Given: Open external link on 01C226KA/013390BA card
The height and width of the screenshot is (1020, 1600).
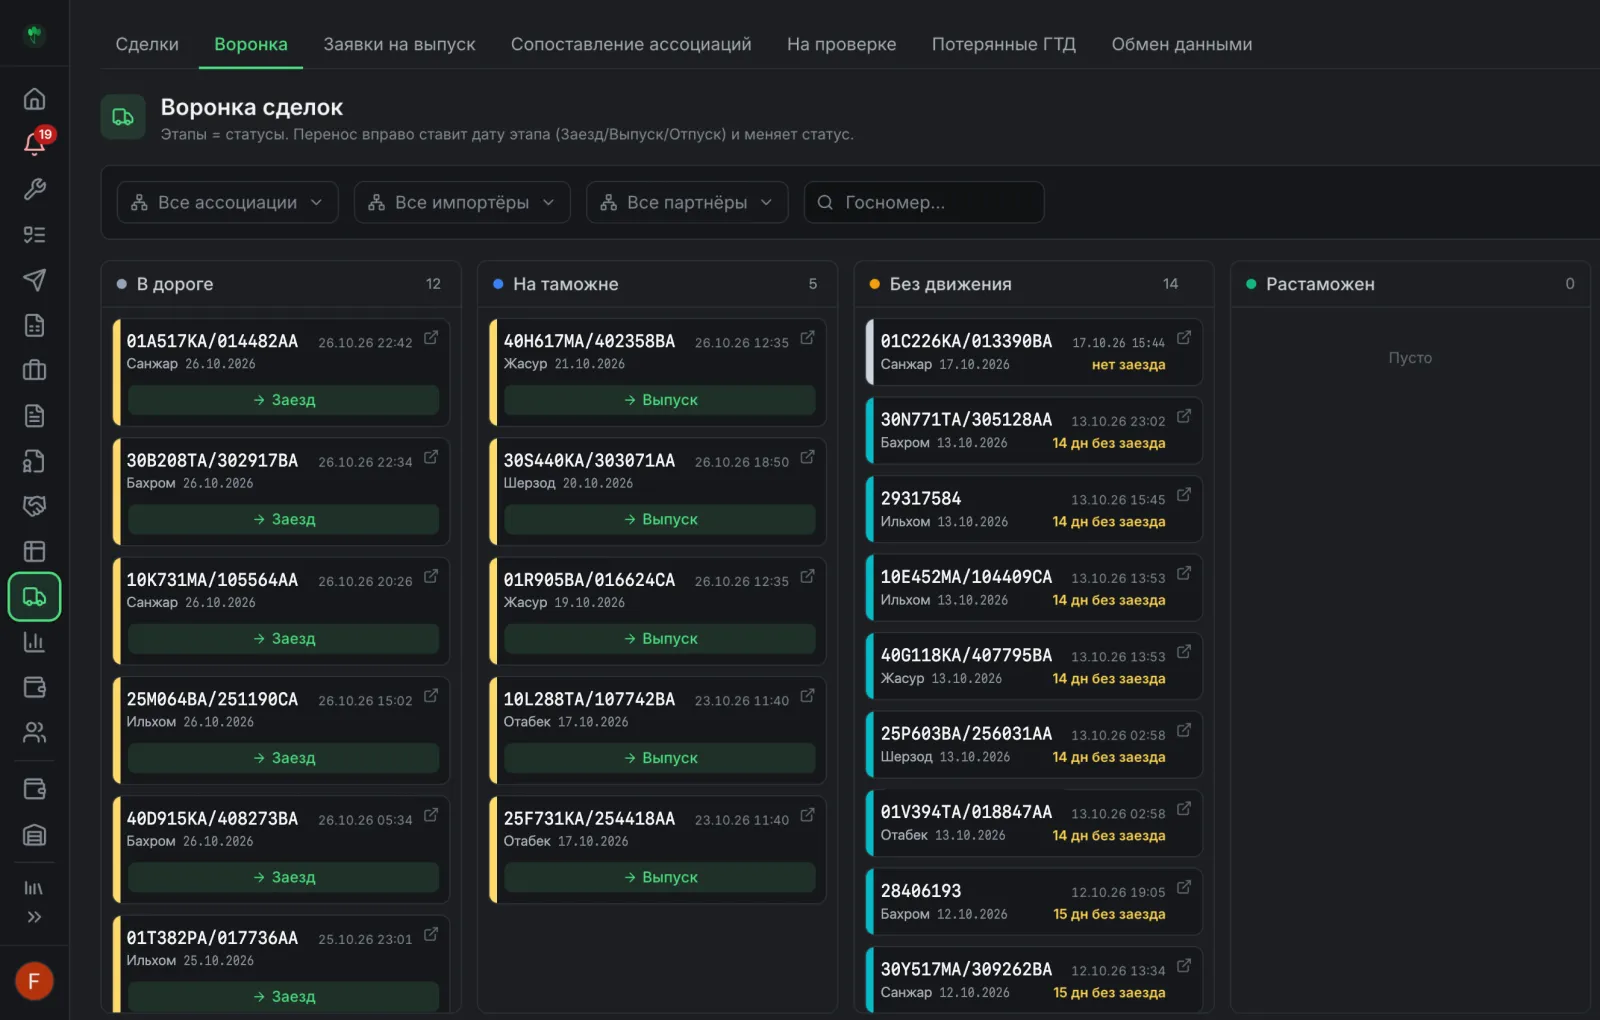Looking at the screenshot, I should (x=1184, y=338).
